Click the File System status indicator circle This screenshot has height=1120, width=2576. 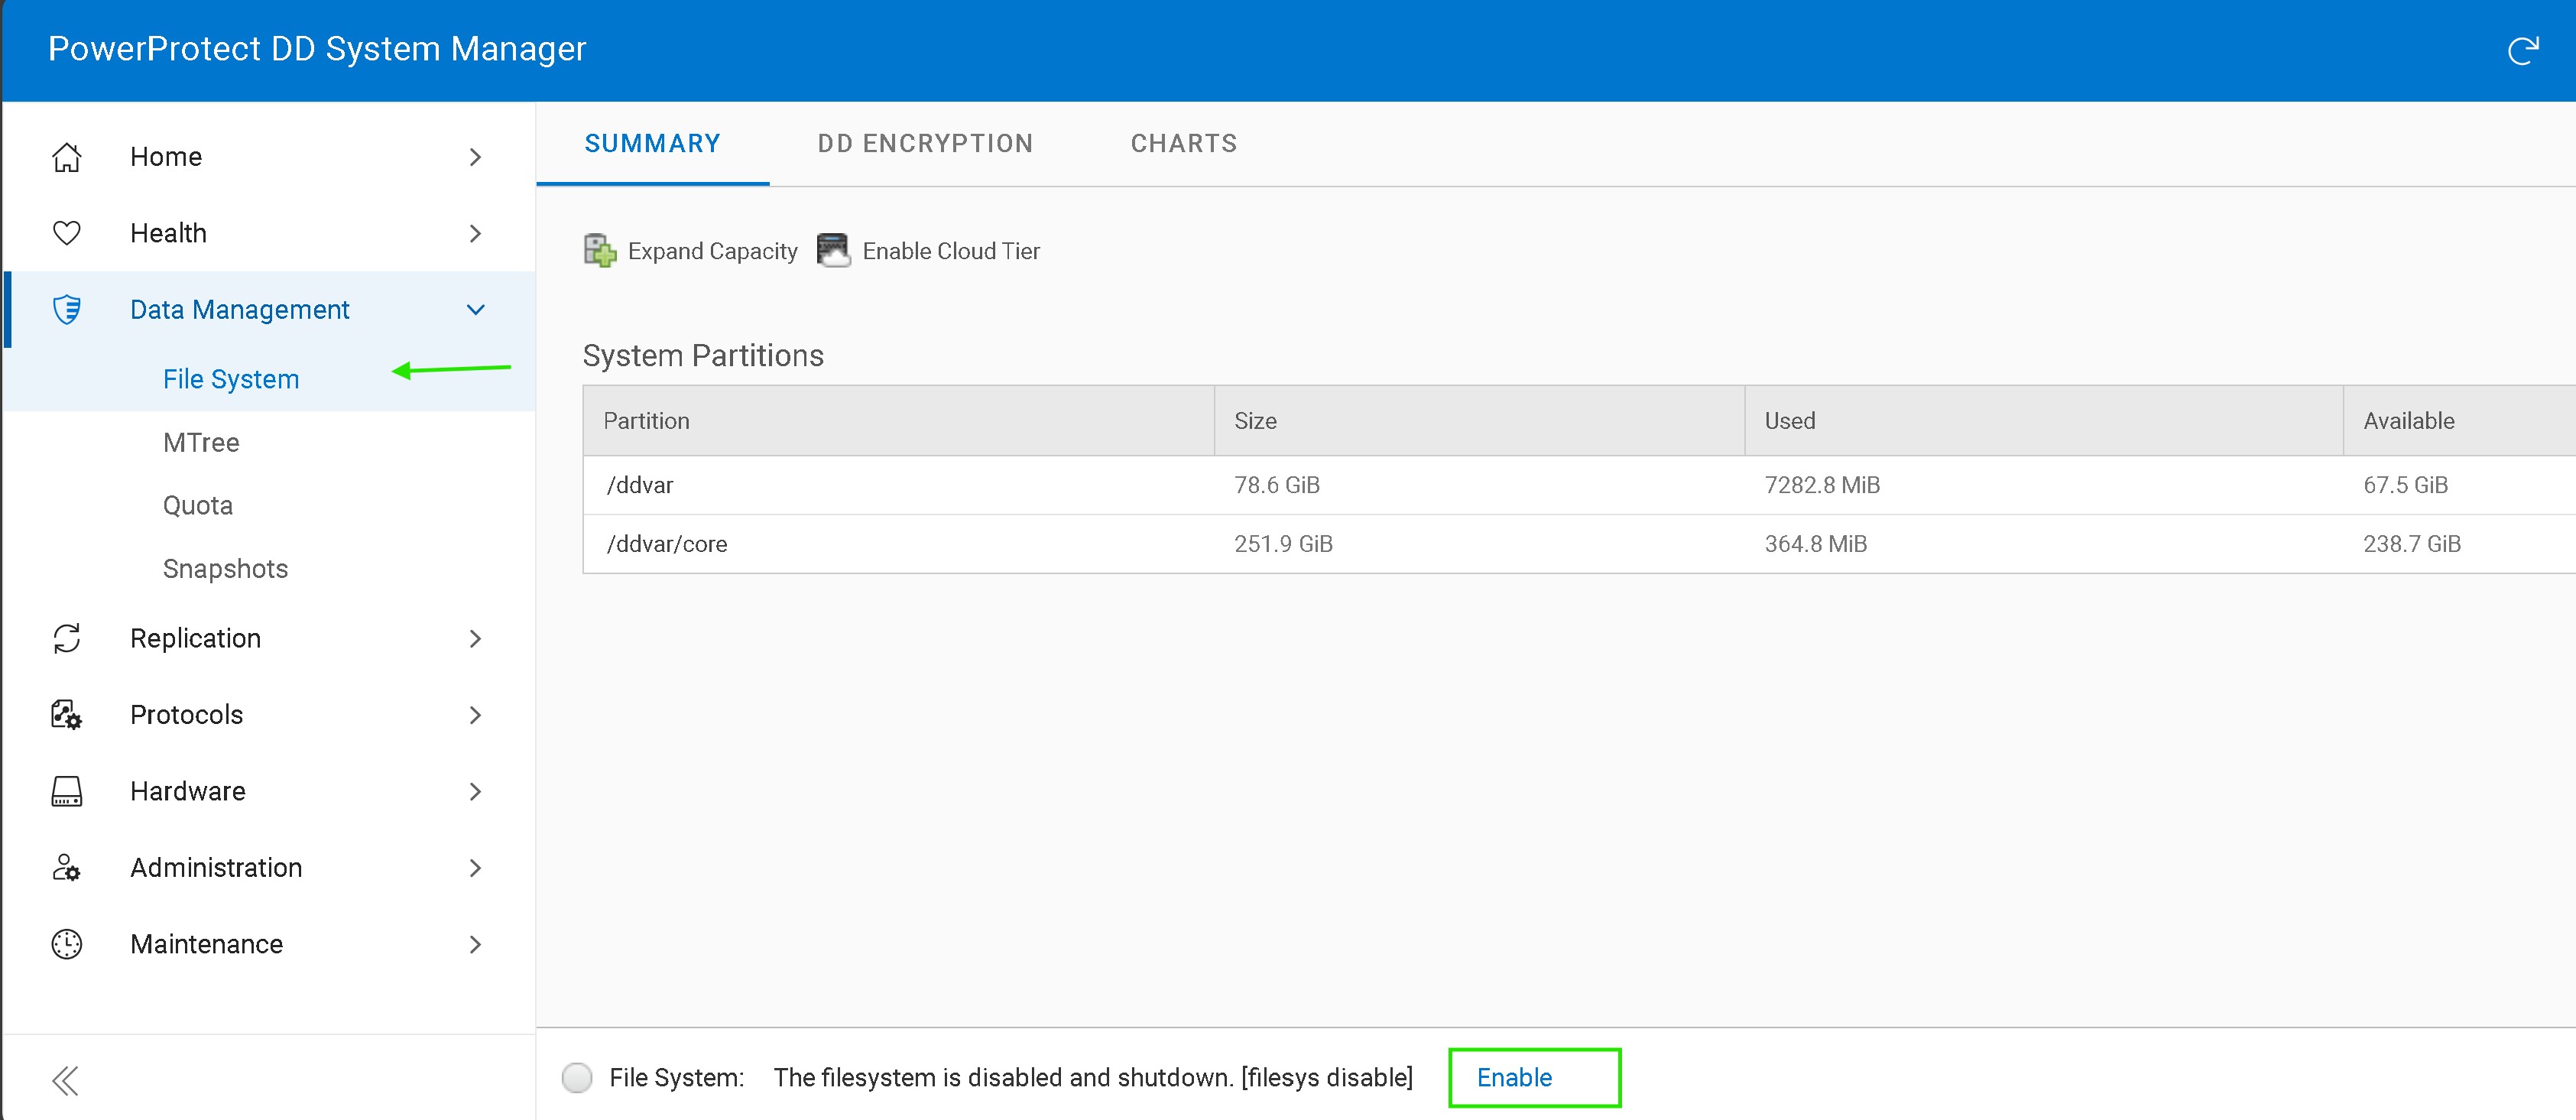click(x=577, y=1077)
